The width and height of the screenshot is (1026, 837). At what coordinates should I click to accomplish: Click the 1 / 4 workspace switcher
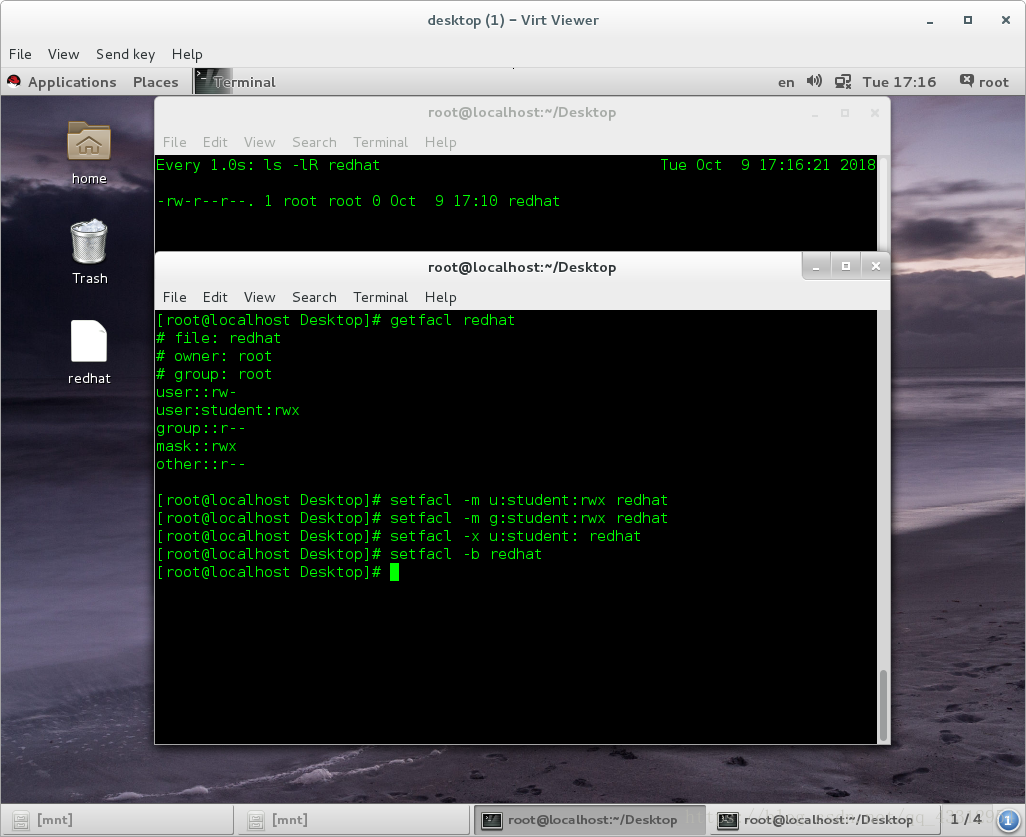point(966,819)
